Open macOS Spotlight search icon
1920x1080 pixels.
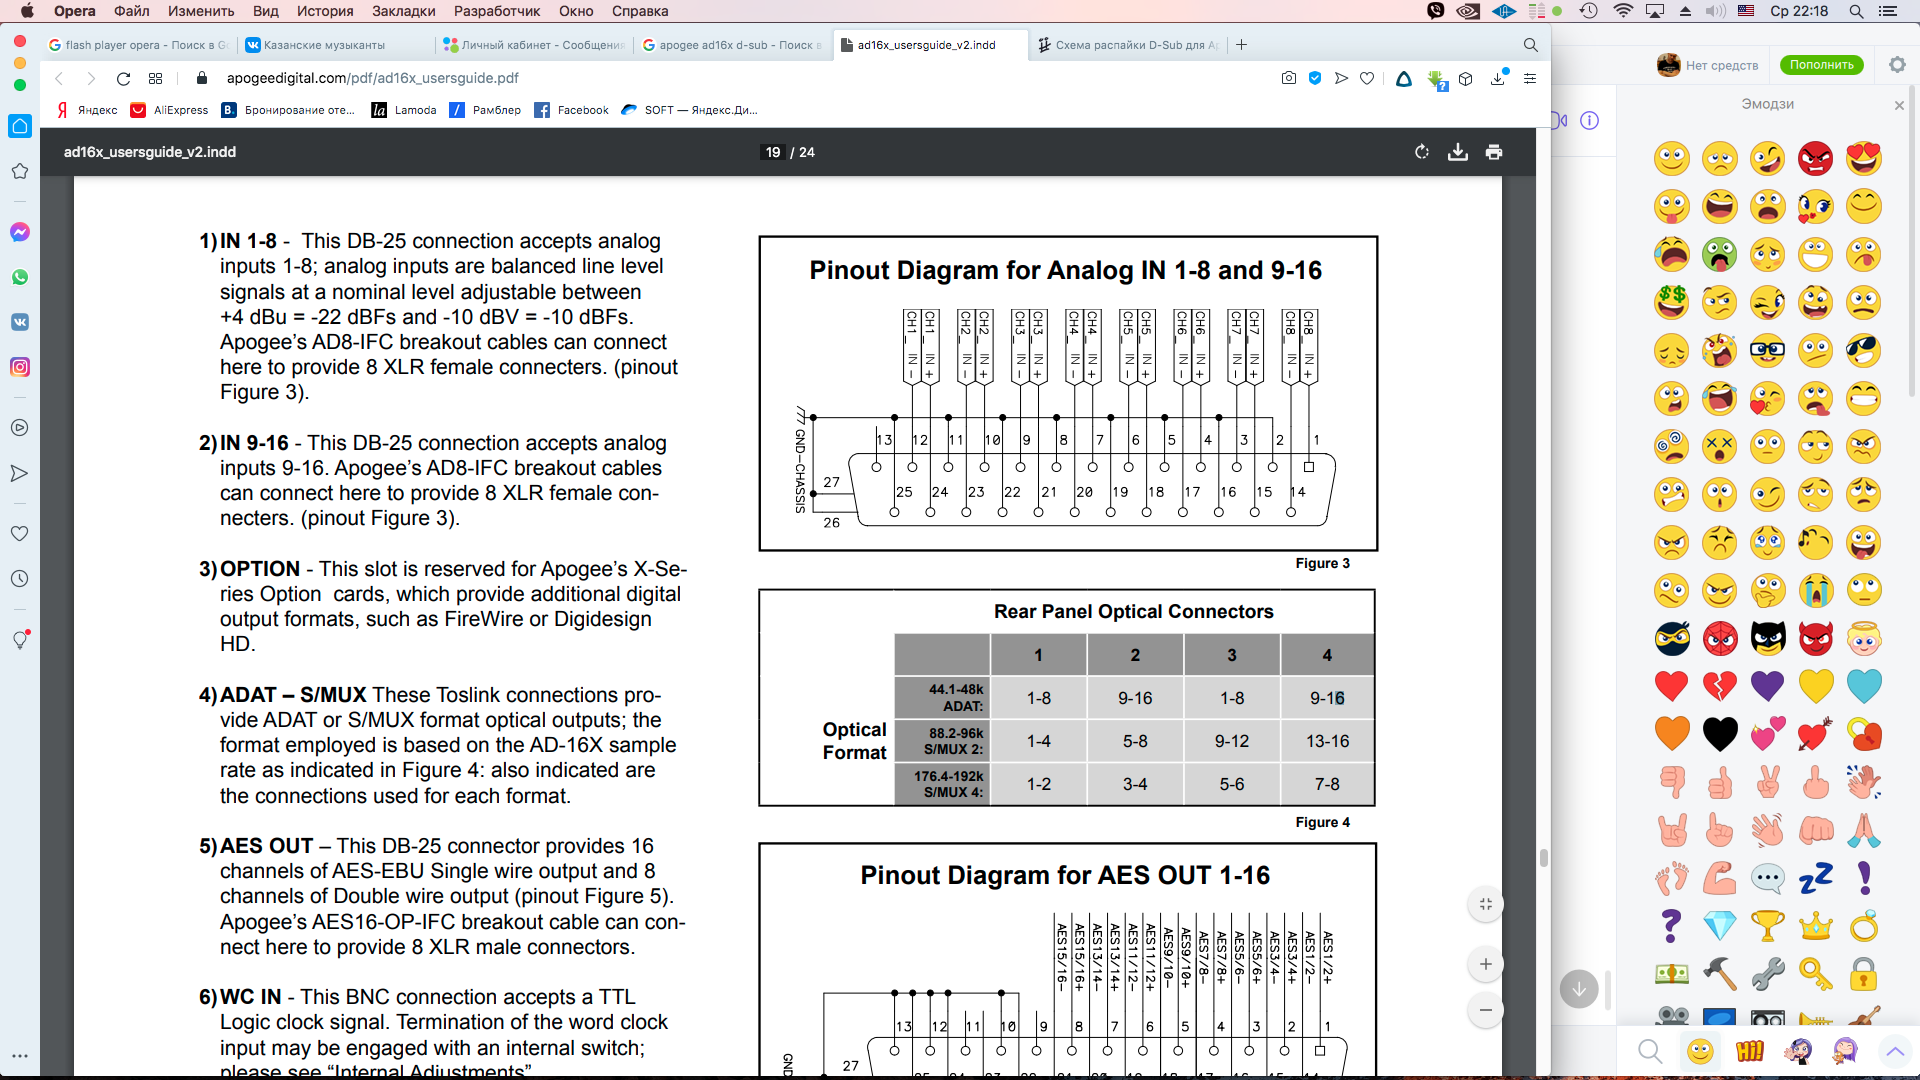tap(1856, 11)
